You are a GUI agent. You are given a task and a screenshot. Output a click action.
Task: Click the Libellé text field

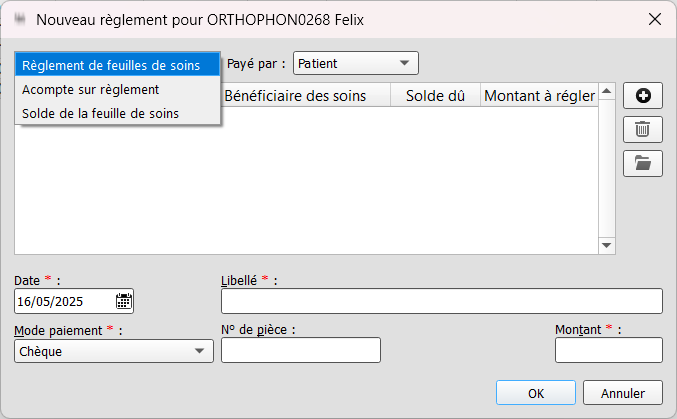(x=442, y=301)
